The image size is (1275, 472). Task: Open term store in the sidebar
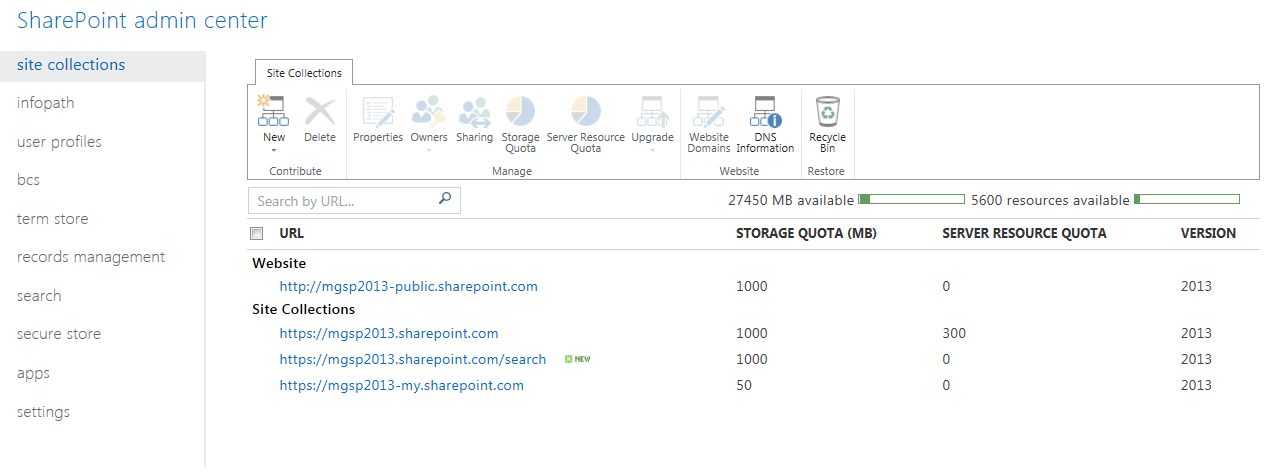pos(53,219)
